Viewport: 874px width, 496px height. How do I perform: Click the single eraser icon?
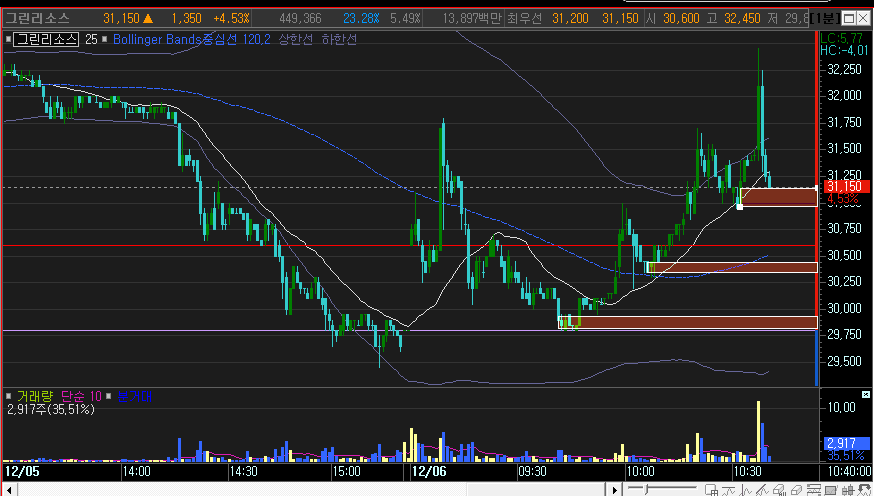(797, 490)
